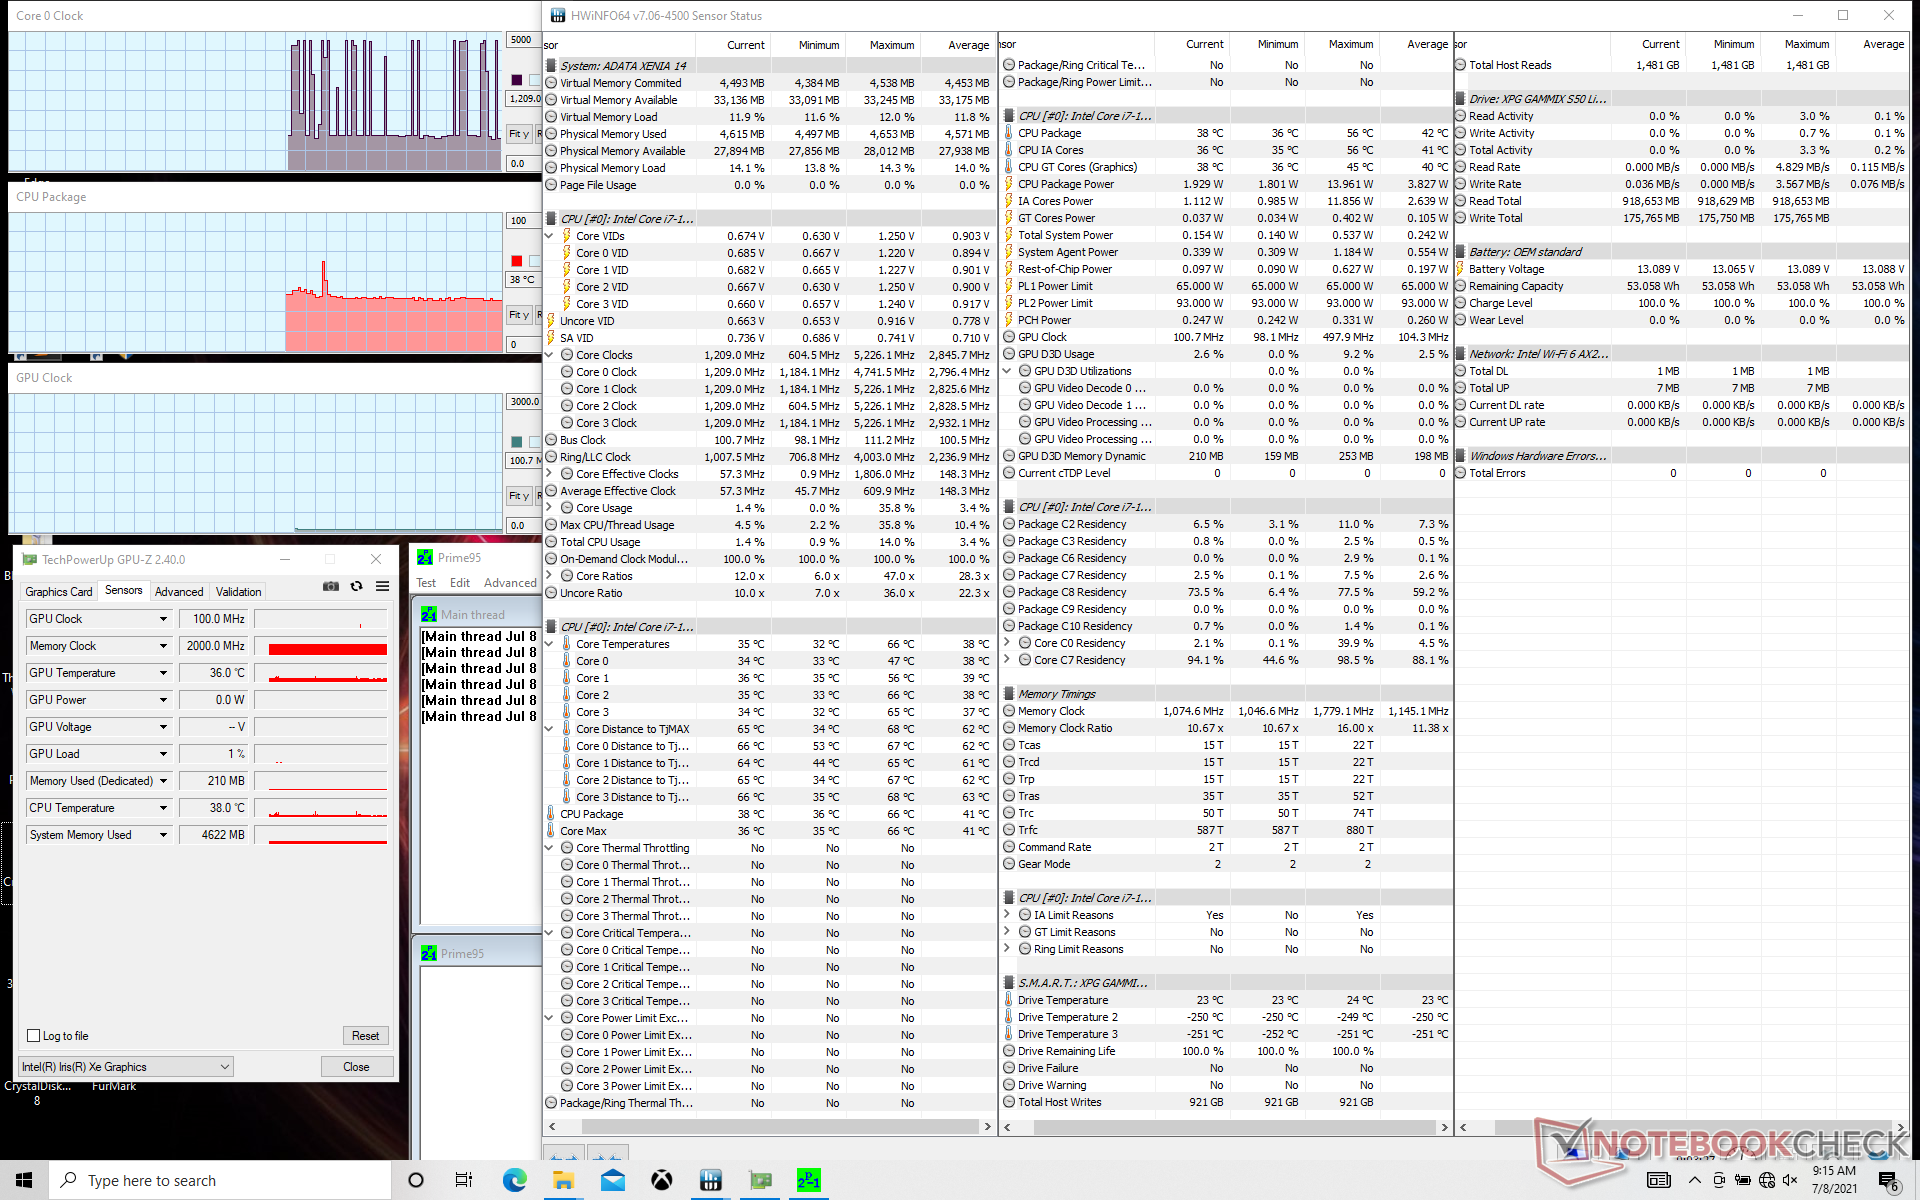Click the Windows taskbar search box
The width and height of the screenshot is (1920, 1200).
(220, 1180)
